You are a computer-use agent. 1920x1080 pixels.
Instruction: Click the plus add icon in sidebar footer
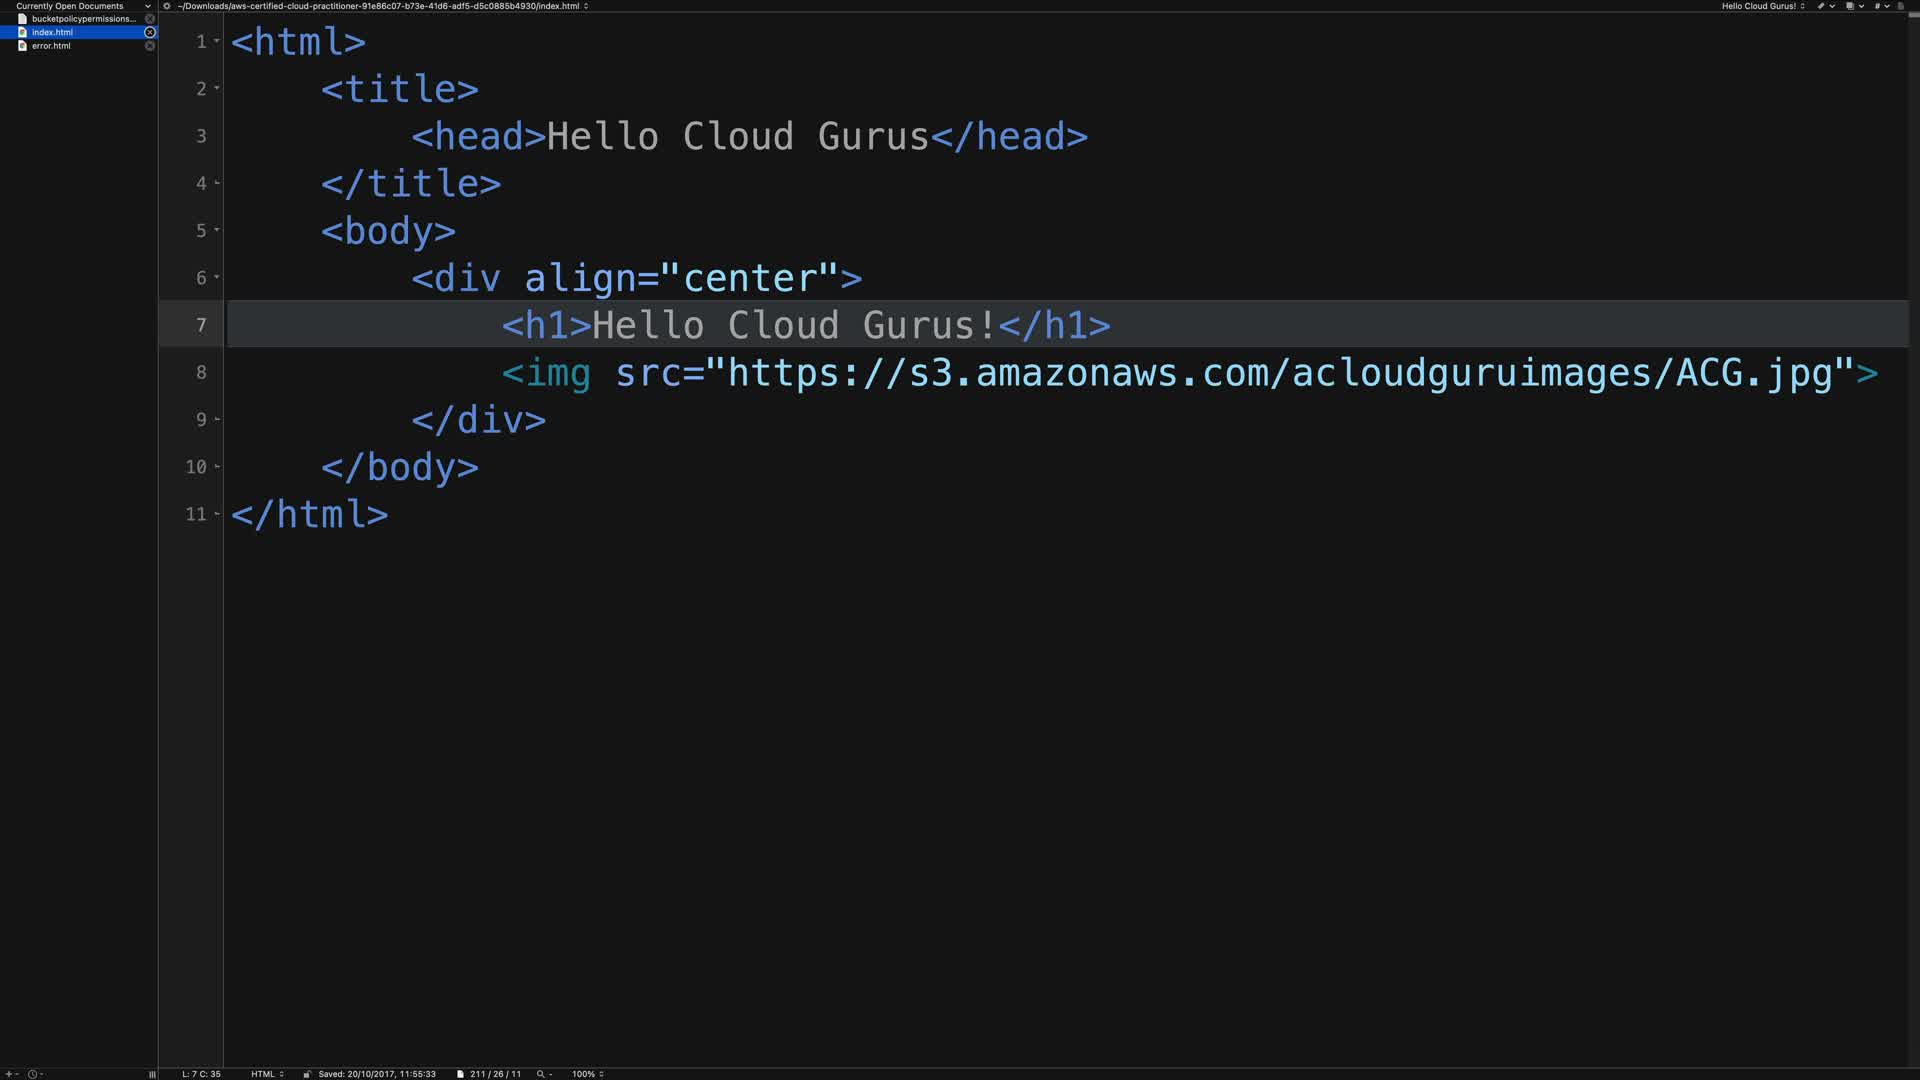click(8, 1074)
